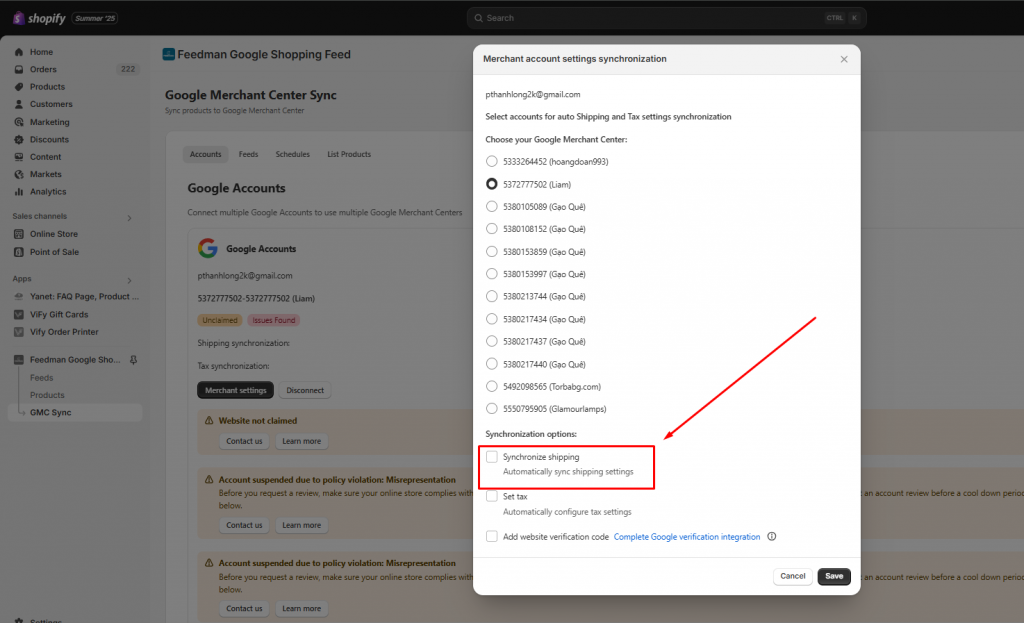Select account 5492098565 (Torbabg.com)
The height and width of the screenshot is (623, 1024).
(x=492, y=387)
